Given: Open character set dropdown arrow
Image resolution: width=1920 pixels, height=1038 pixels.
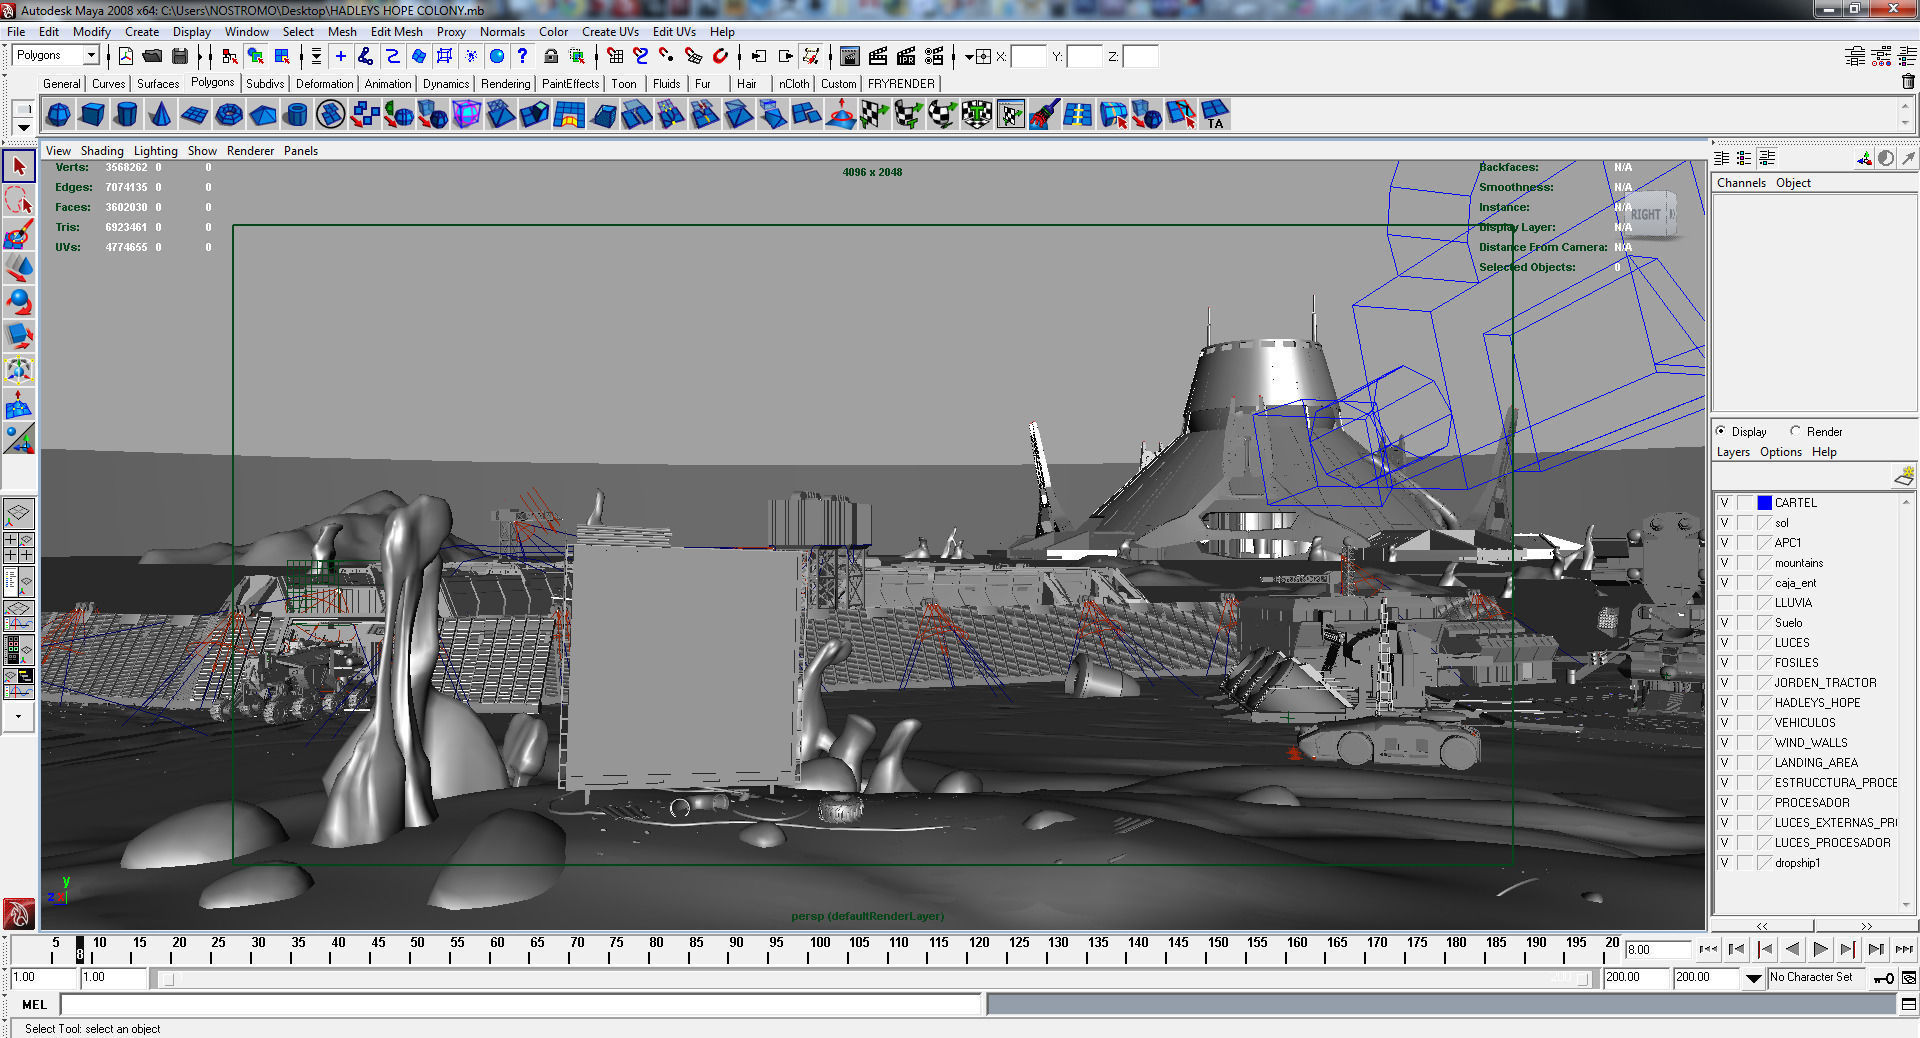Looking at the screenshot, I should [x=1753, y=978].
